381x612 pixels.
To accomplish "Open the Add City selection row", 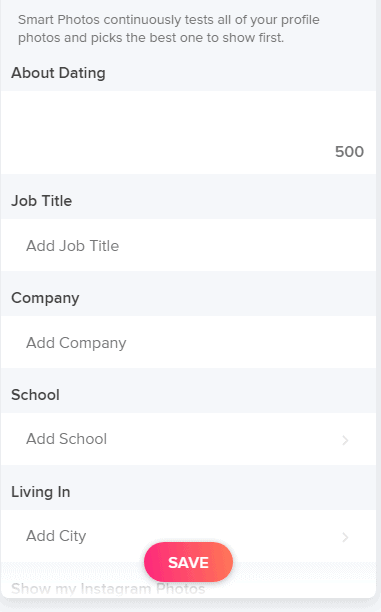I will click(188, 536).
